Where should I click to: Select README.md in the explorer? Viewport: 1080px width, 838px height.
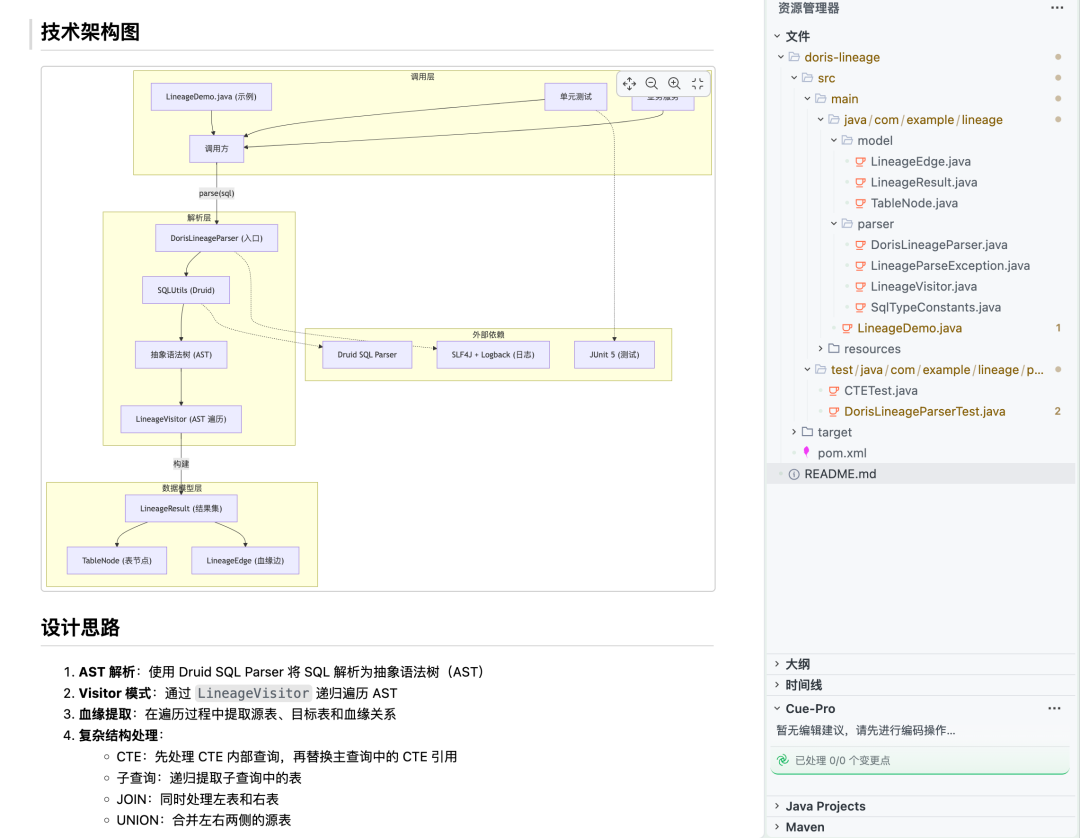click(840, 474)
